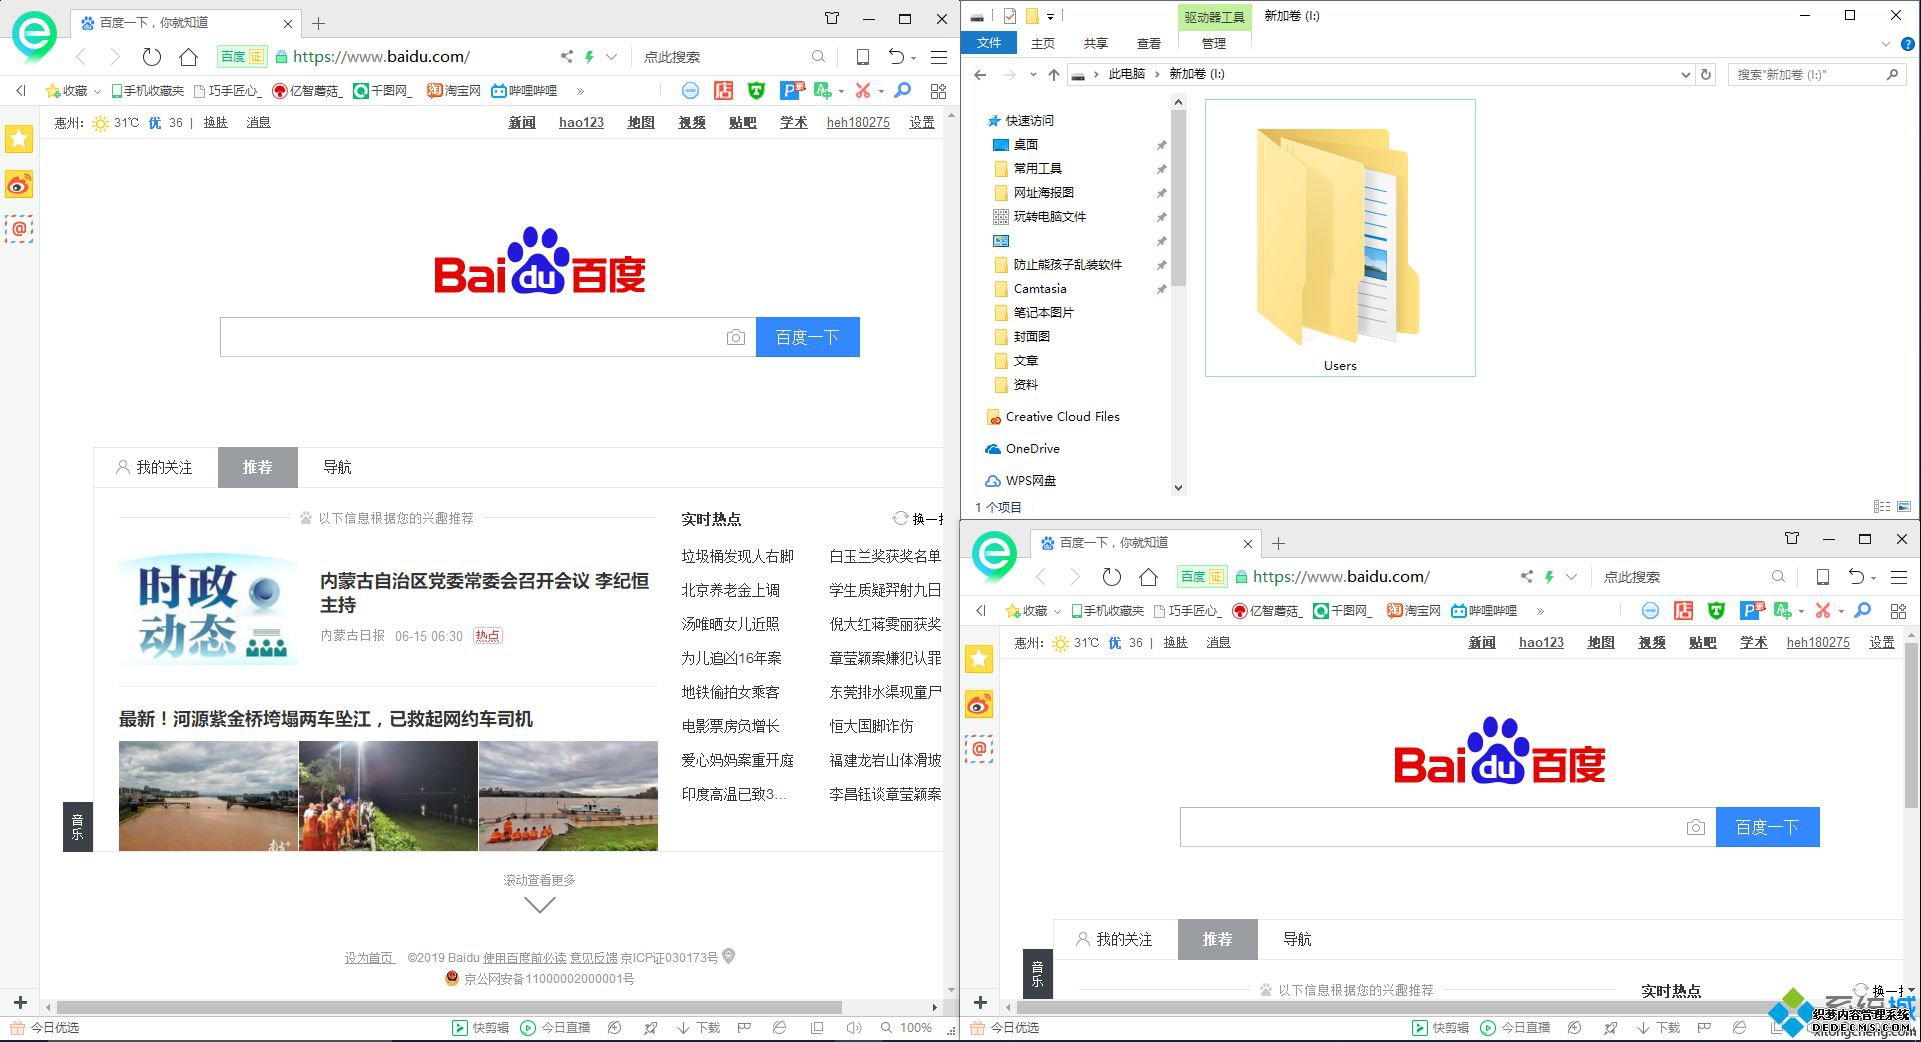Reload page in left browser window

pos(152,57)
